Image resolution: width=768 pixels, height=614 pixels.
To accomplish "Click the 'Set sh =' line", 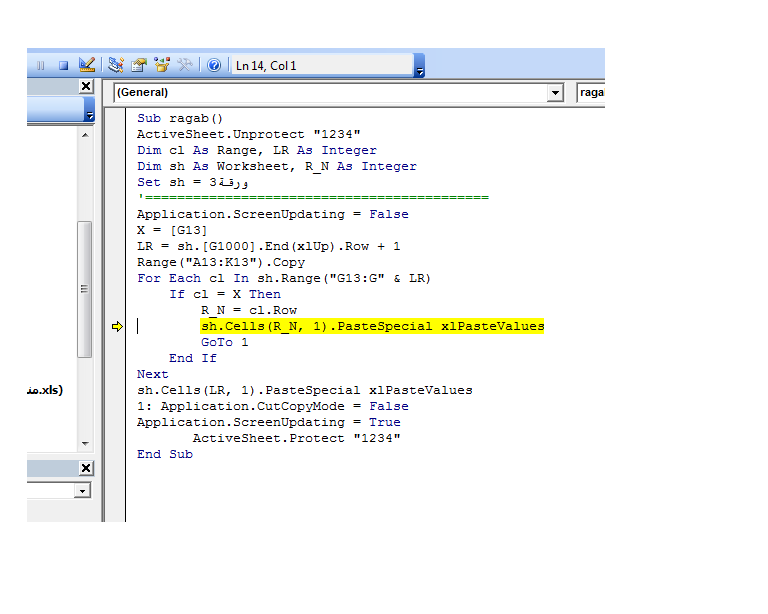I will tap(192, 182).
